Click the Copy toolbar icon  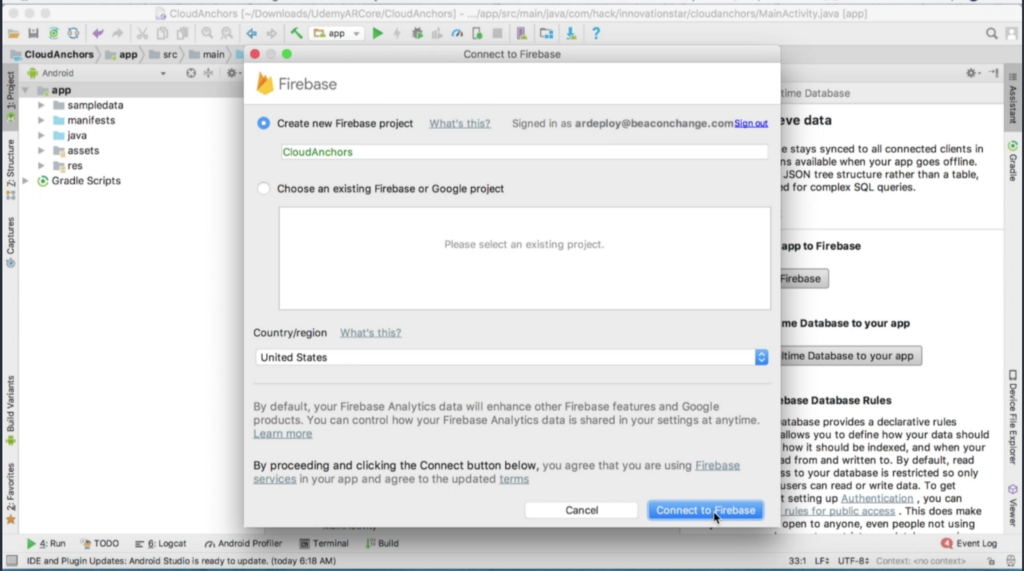(162, 33)
